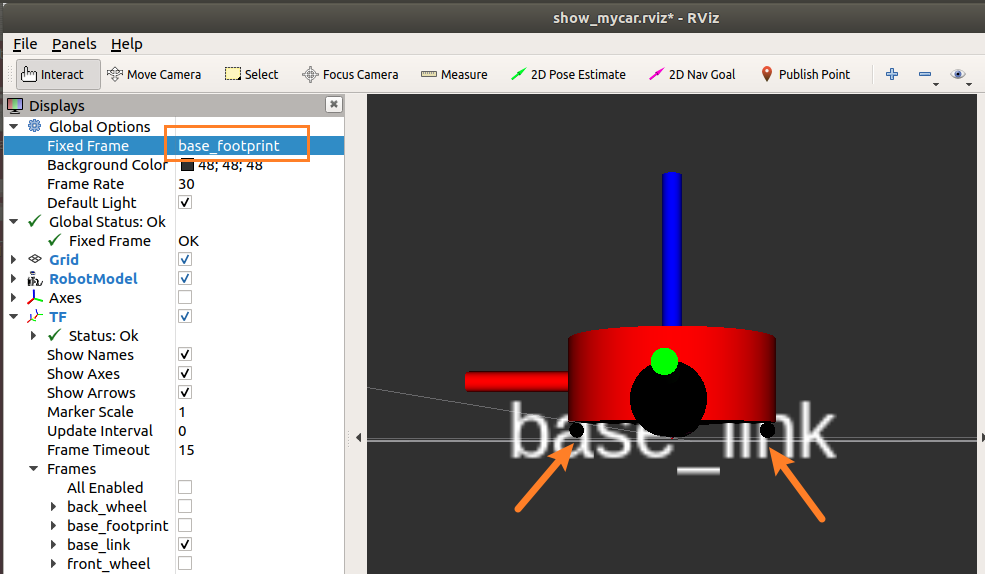The image size is (985, 574).
Task: Expand the TF Status Ok row
Action: point(33,335)
